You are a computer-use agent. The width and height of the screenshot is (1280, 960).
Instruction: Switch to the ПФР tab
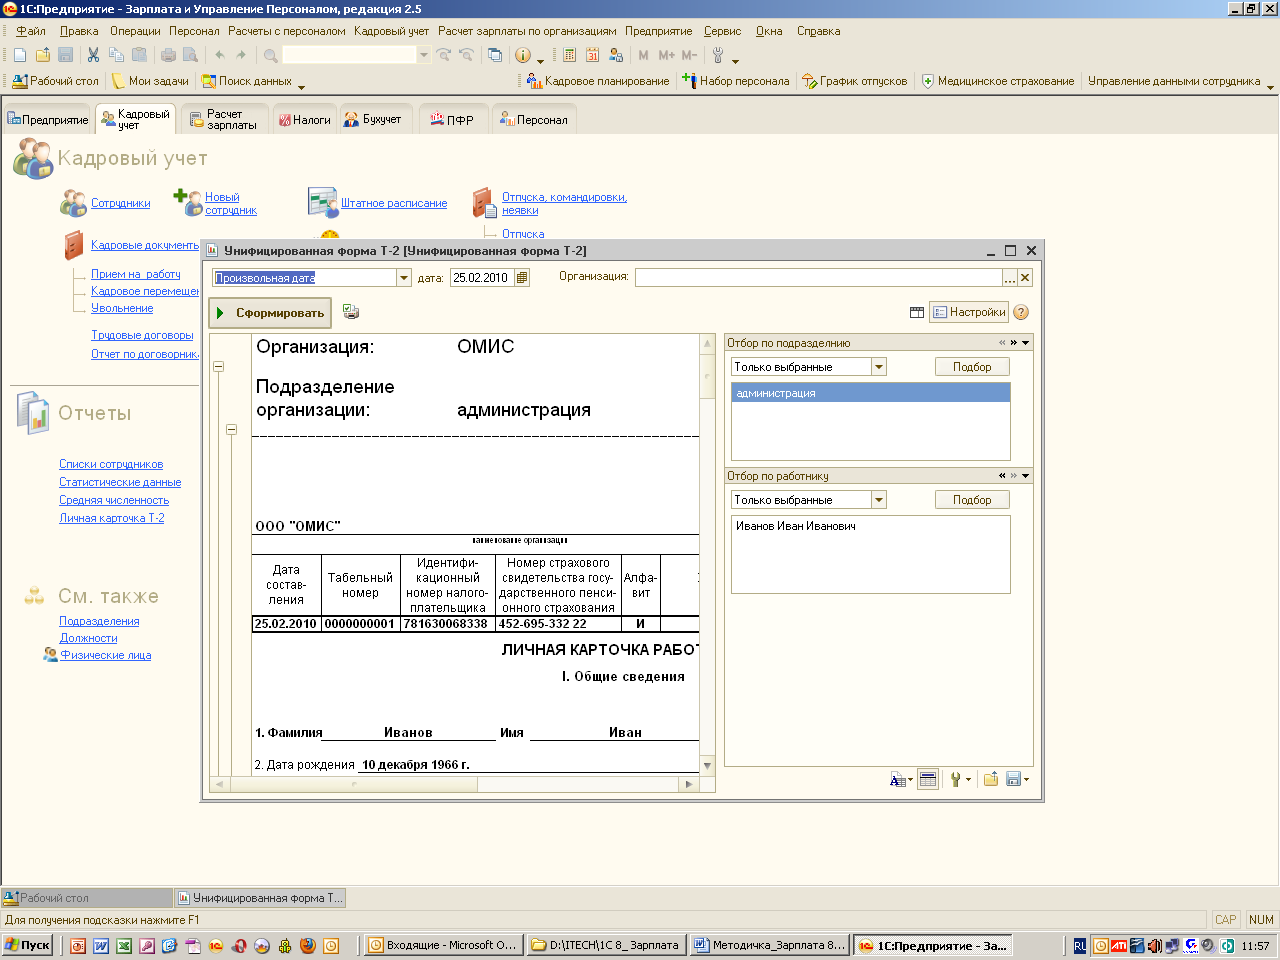tap(452, 119)
